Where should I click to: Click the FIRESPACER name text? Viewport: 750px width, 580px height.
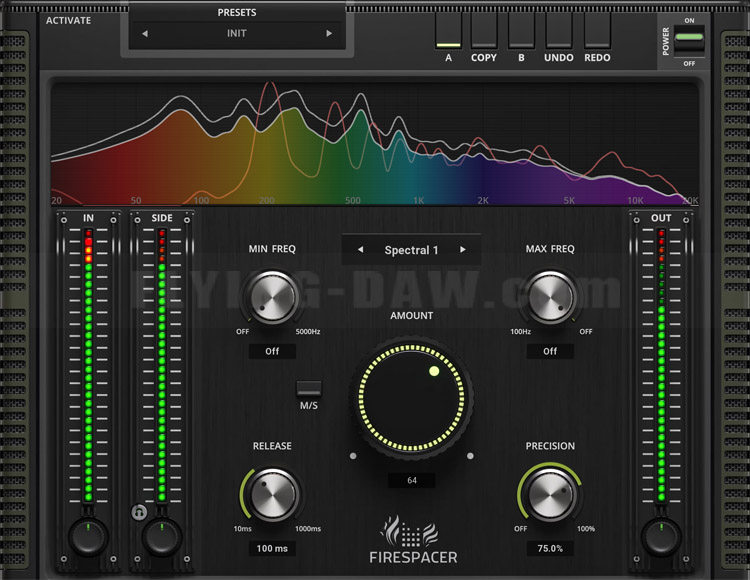[413, 557]
